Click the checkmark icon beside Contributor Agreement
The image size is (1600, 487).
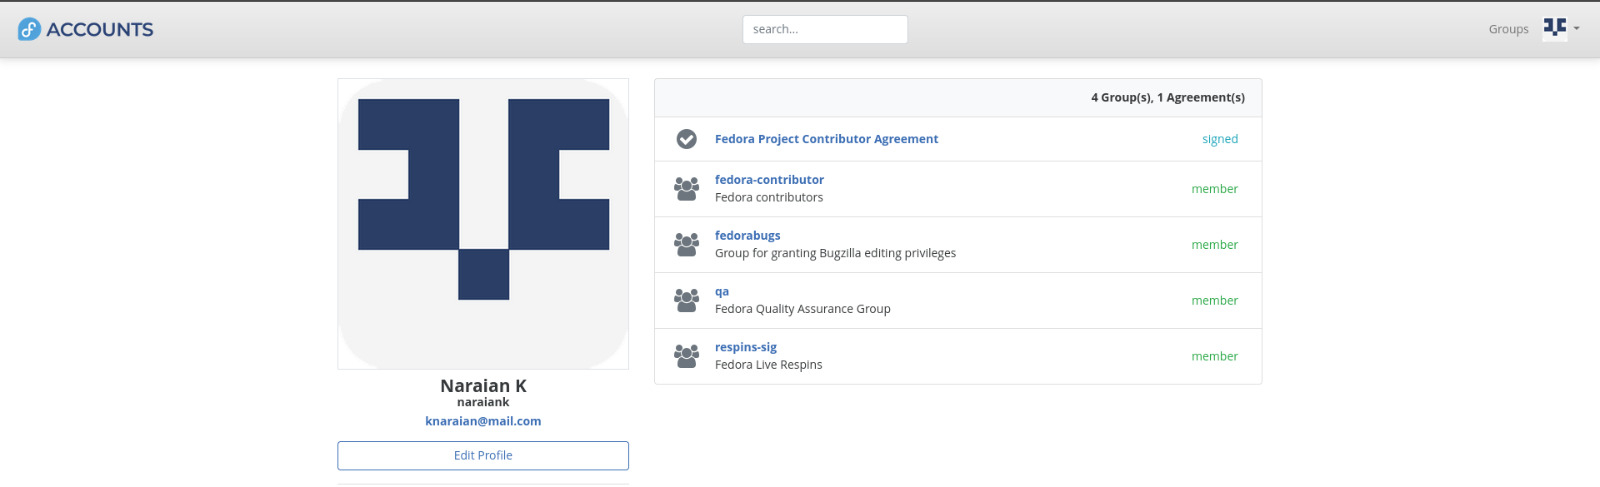pyautogui.click(x=686, y=139)
